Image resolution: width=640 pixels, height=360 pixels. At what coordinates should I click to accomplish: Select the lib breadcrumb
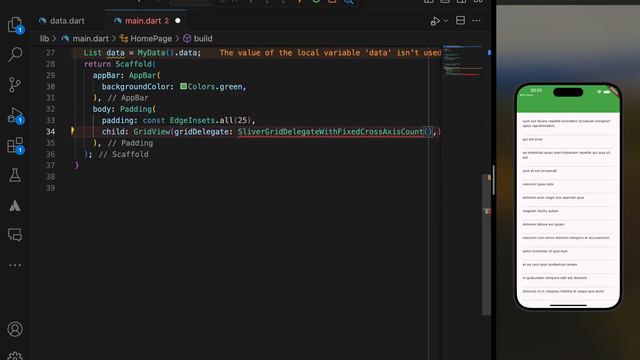(44, 38)
